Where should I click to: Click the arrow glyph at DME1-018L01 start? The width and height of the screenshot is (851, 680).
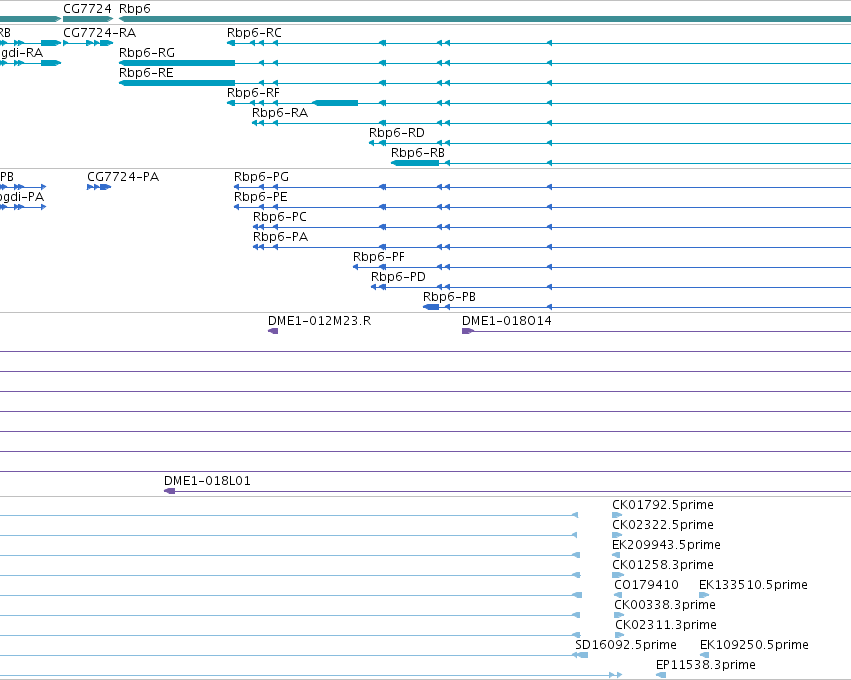coord(169,492)
